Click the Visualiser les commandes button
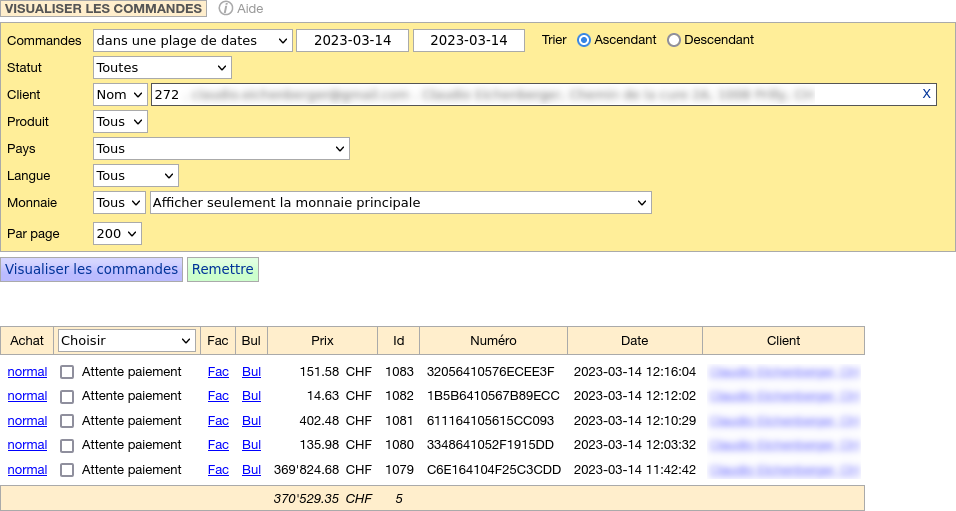The height and width of the screenshot is (511, 956). point(91,269)
